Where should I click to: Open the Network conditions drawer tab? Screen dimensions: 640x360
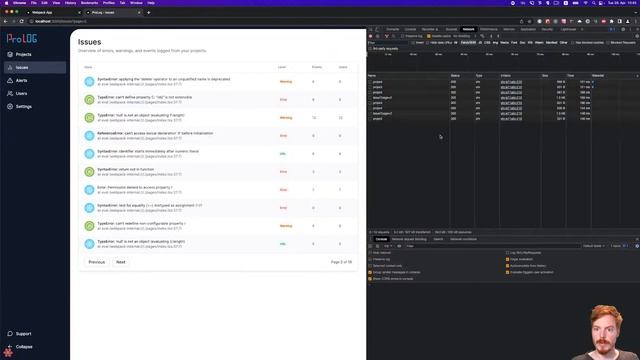[463, 239]
